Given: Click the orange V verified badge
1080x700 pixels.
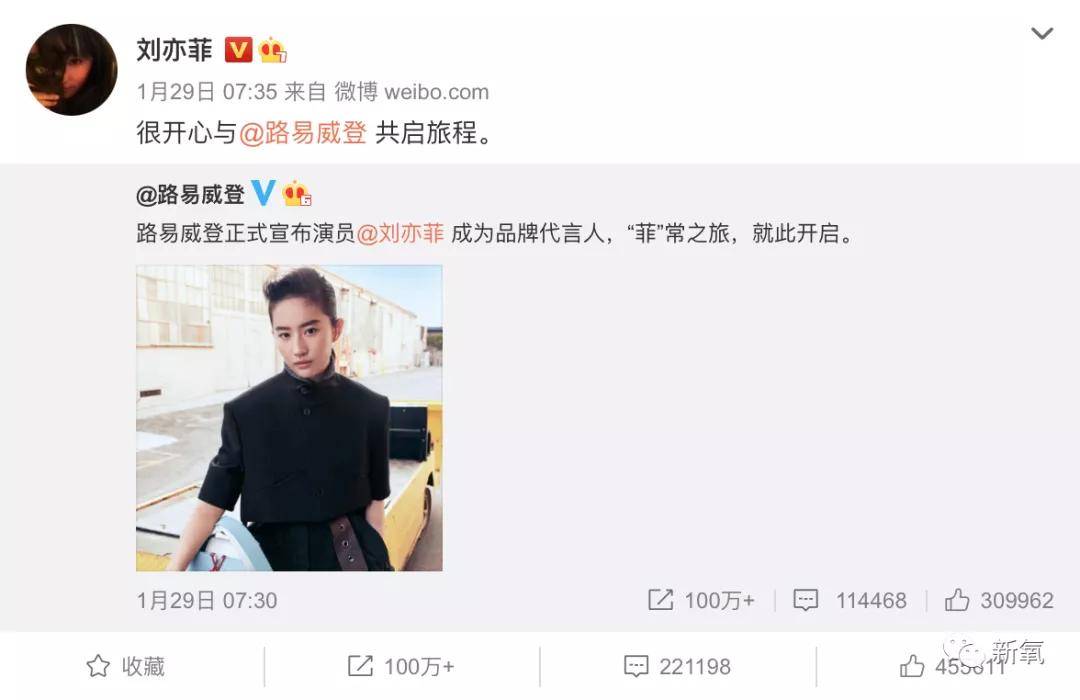Looking at the screenshot, I should [238, 50].
